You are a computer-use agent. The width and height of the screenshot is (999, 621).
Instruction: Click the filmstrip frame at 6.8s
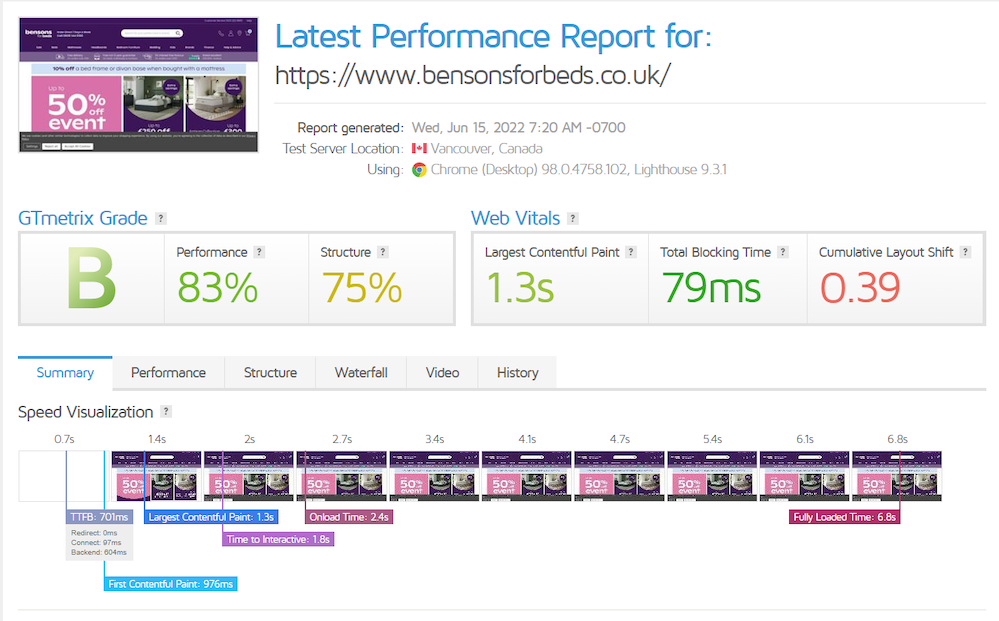tap(897, 476)
